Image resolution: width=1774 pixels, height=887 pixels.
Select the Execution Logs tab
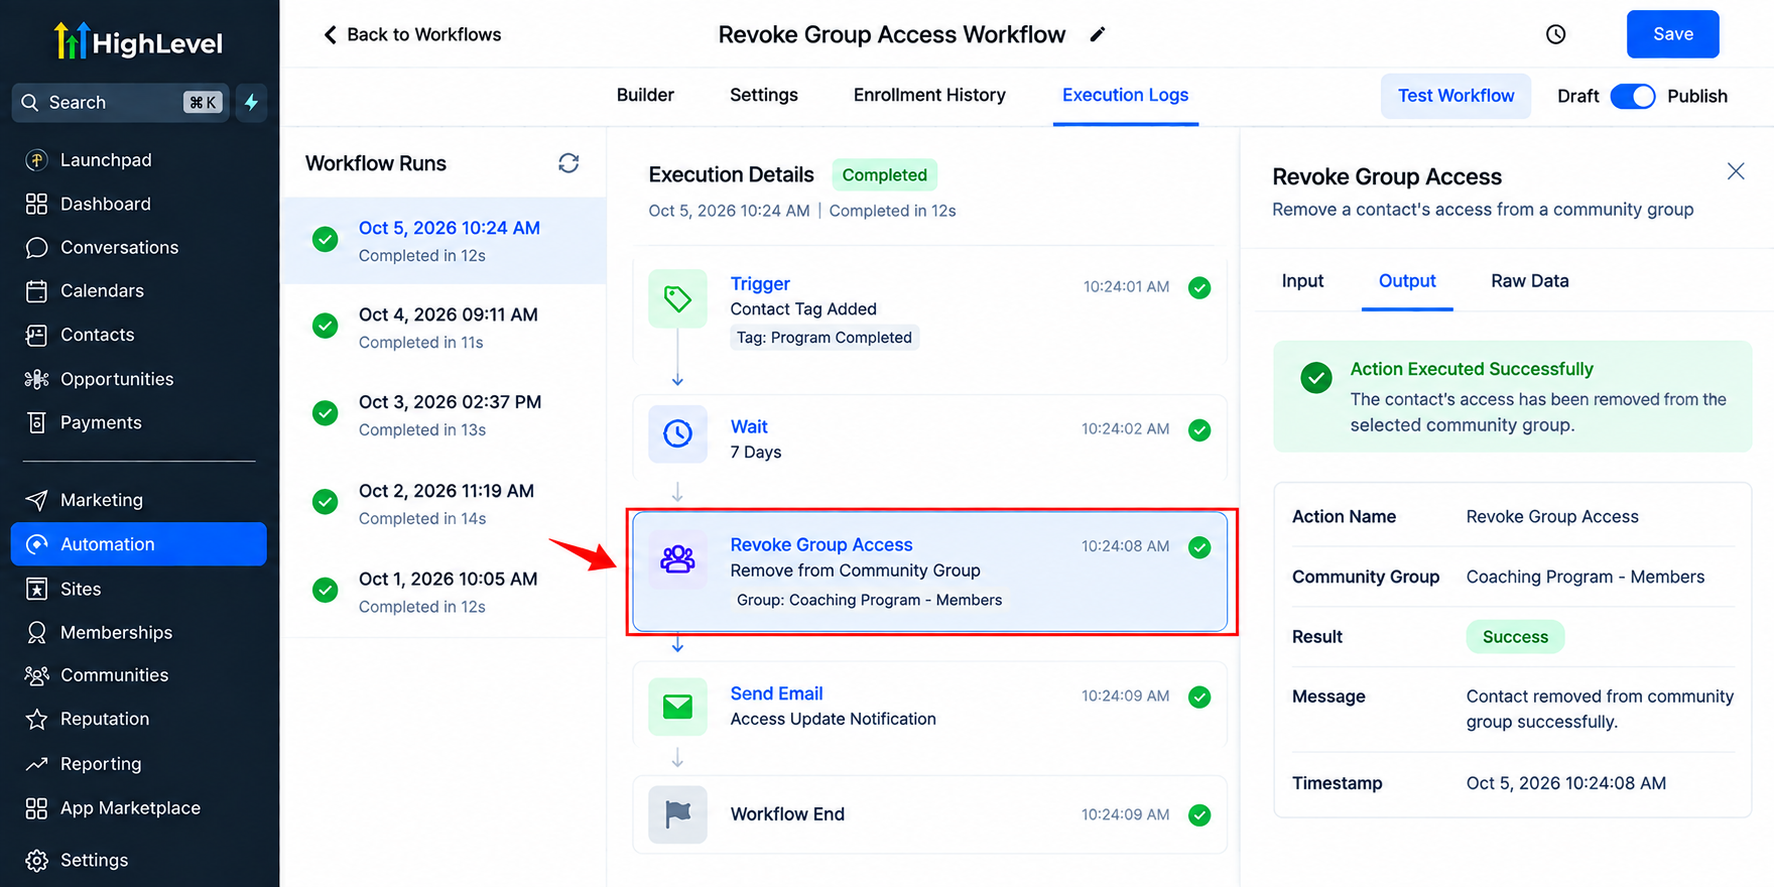click(1125, 95)
